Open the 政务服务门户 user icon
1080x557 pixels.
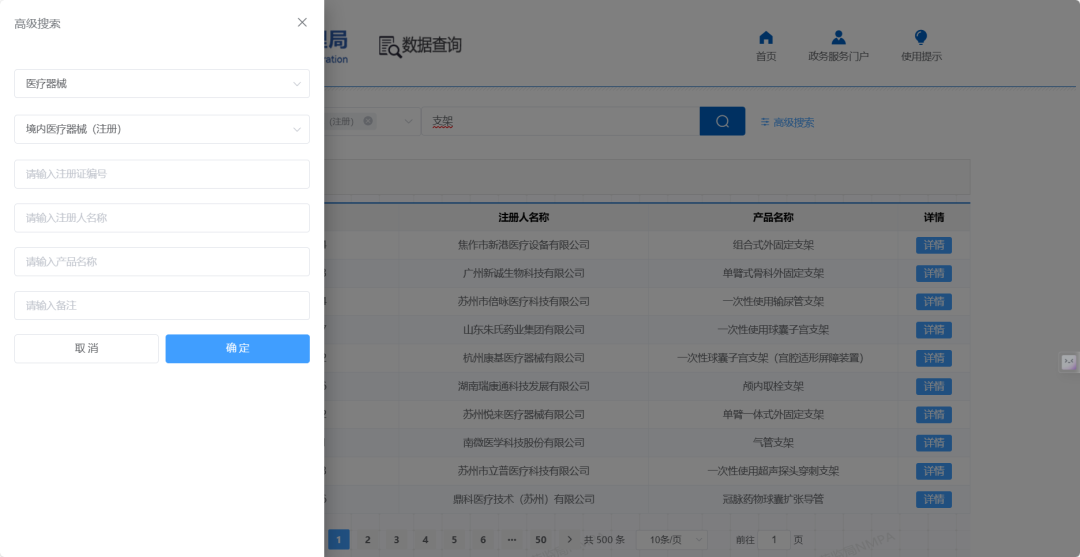(x=838, y=38)
